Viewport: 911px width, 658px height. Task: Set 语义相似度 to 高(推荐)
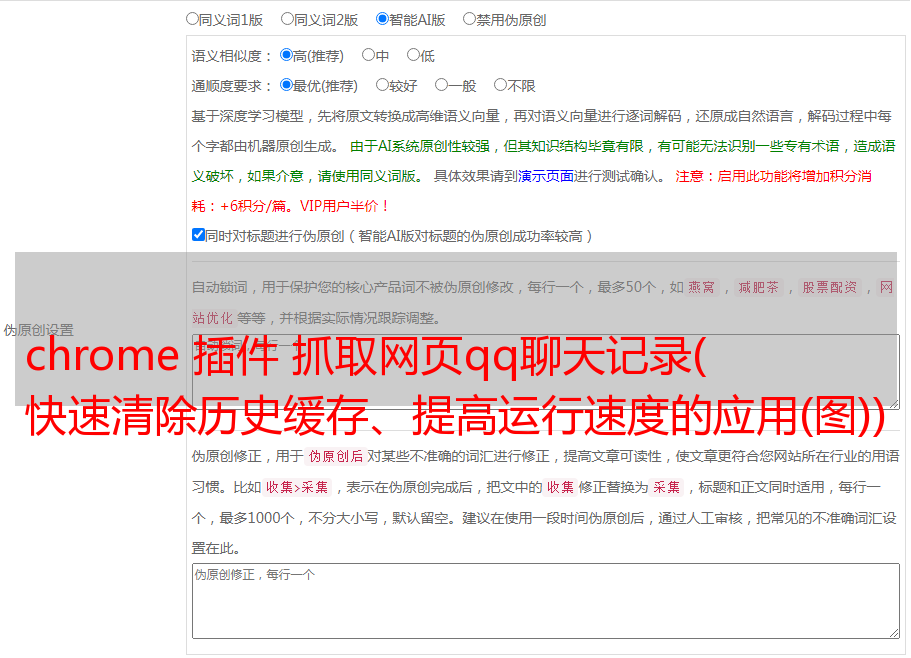(286, 55)
